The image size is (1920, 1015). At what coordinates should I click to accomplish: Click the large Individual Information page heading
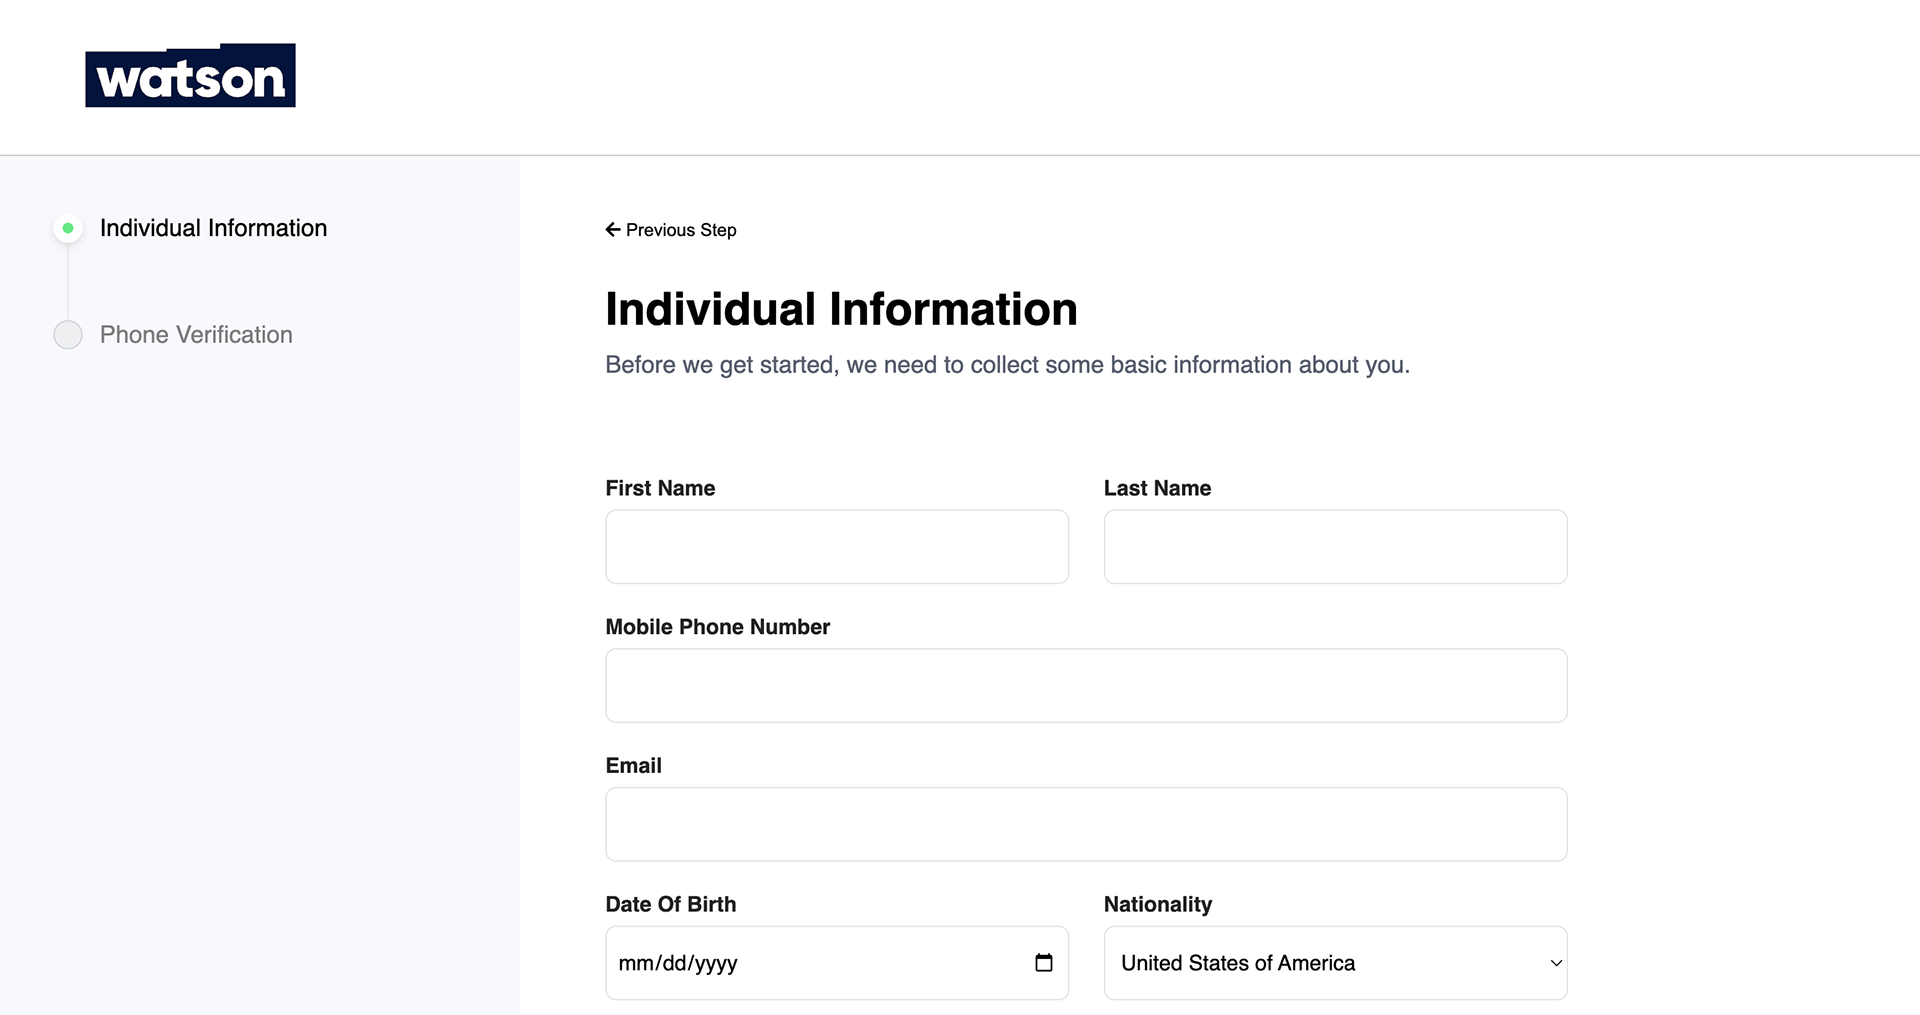coord(841,309)
